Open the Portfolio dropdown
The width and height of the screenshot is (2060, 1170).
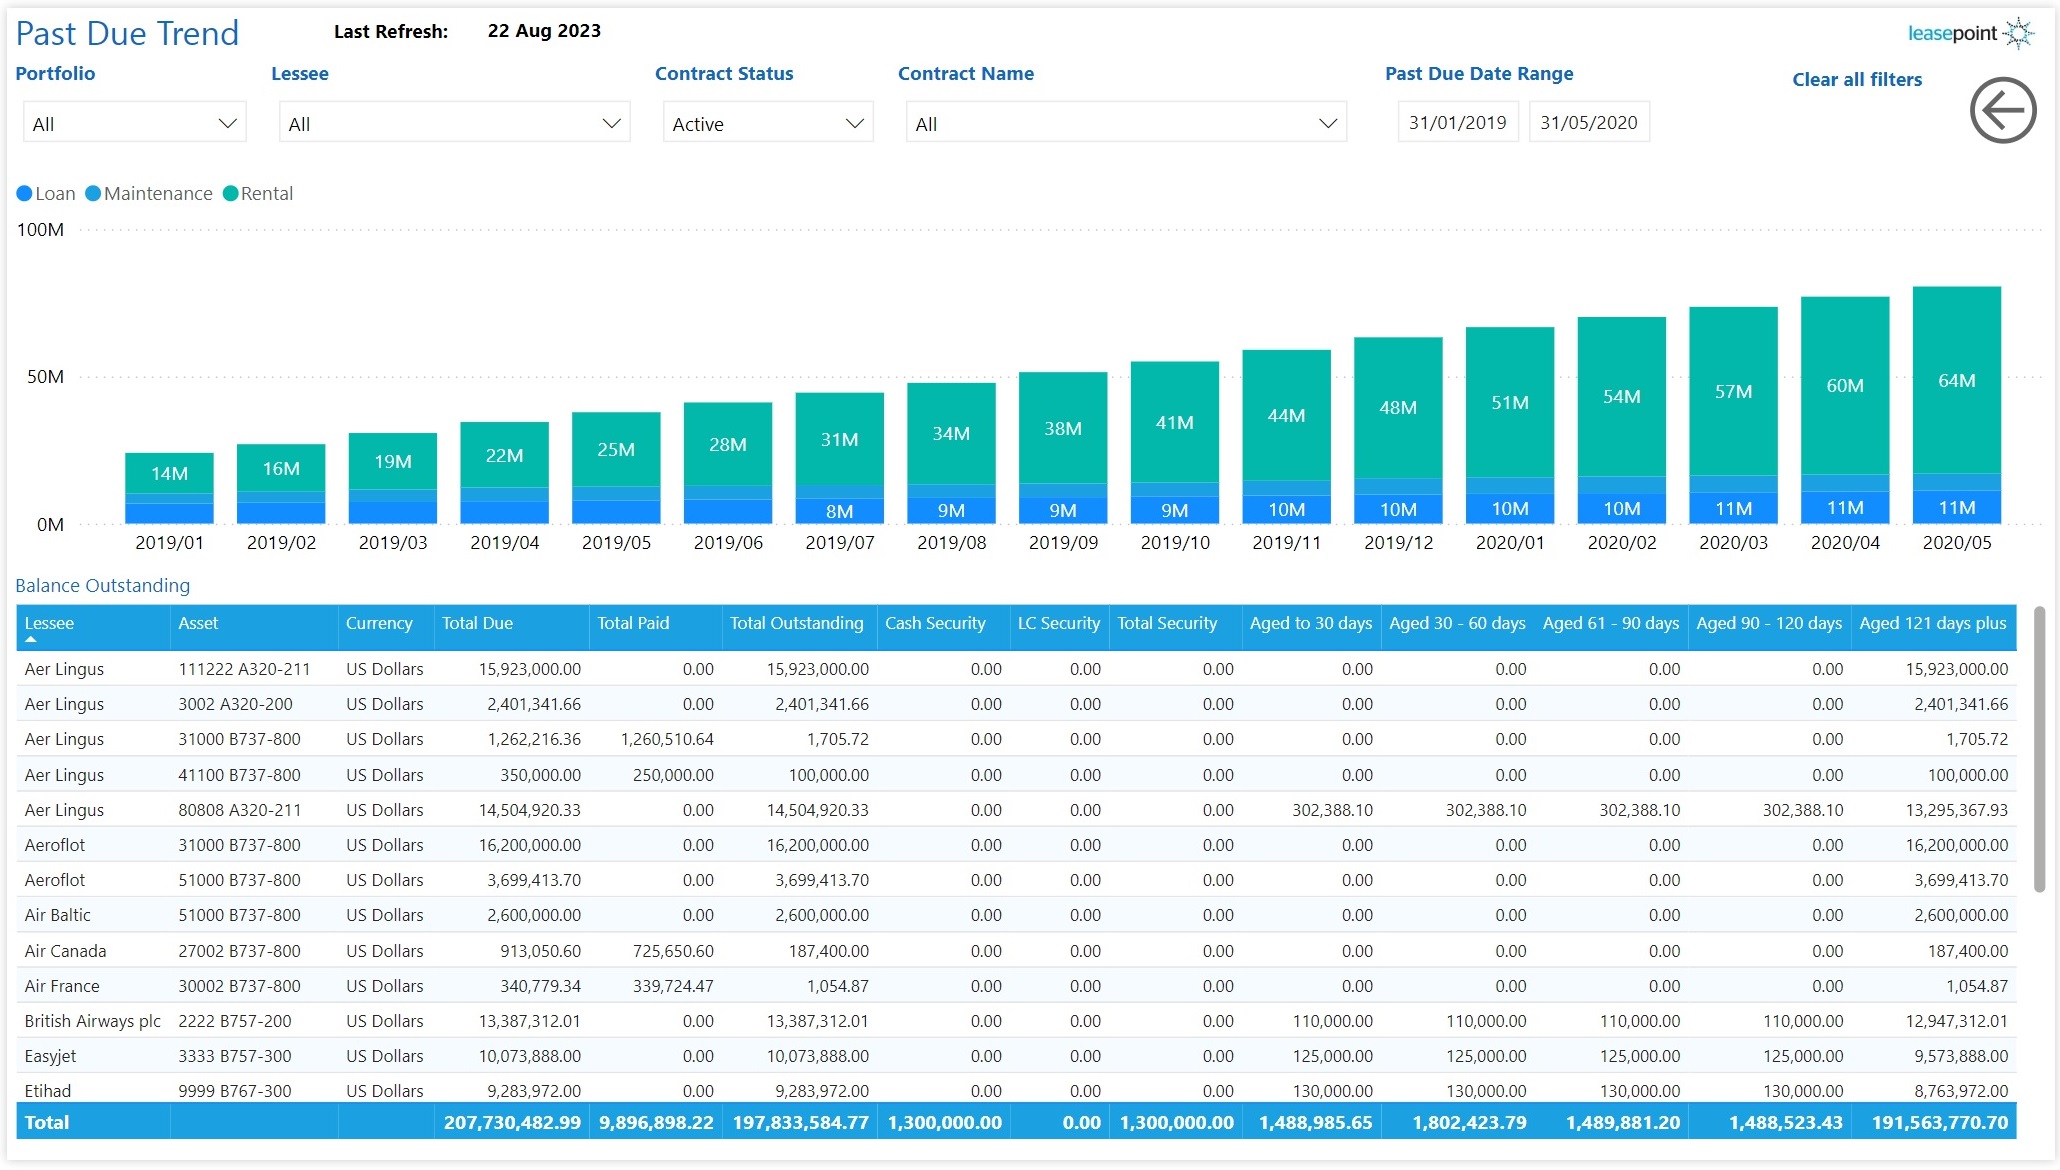[x=134, y=123]
